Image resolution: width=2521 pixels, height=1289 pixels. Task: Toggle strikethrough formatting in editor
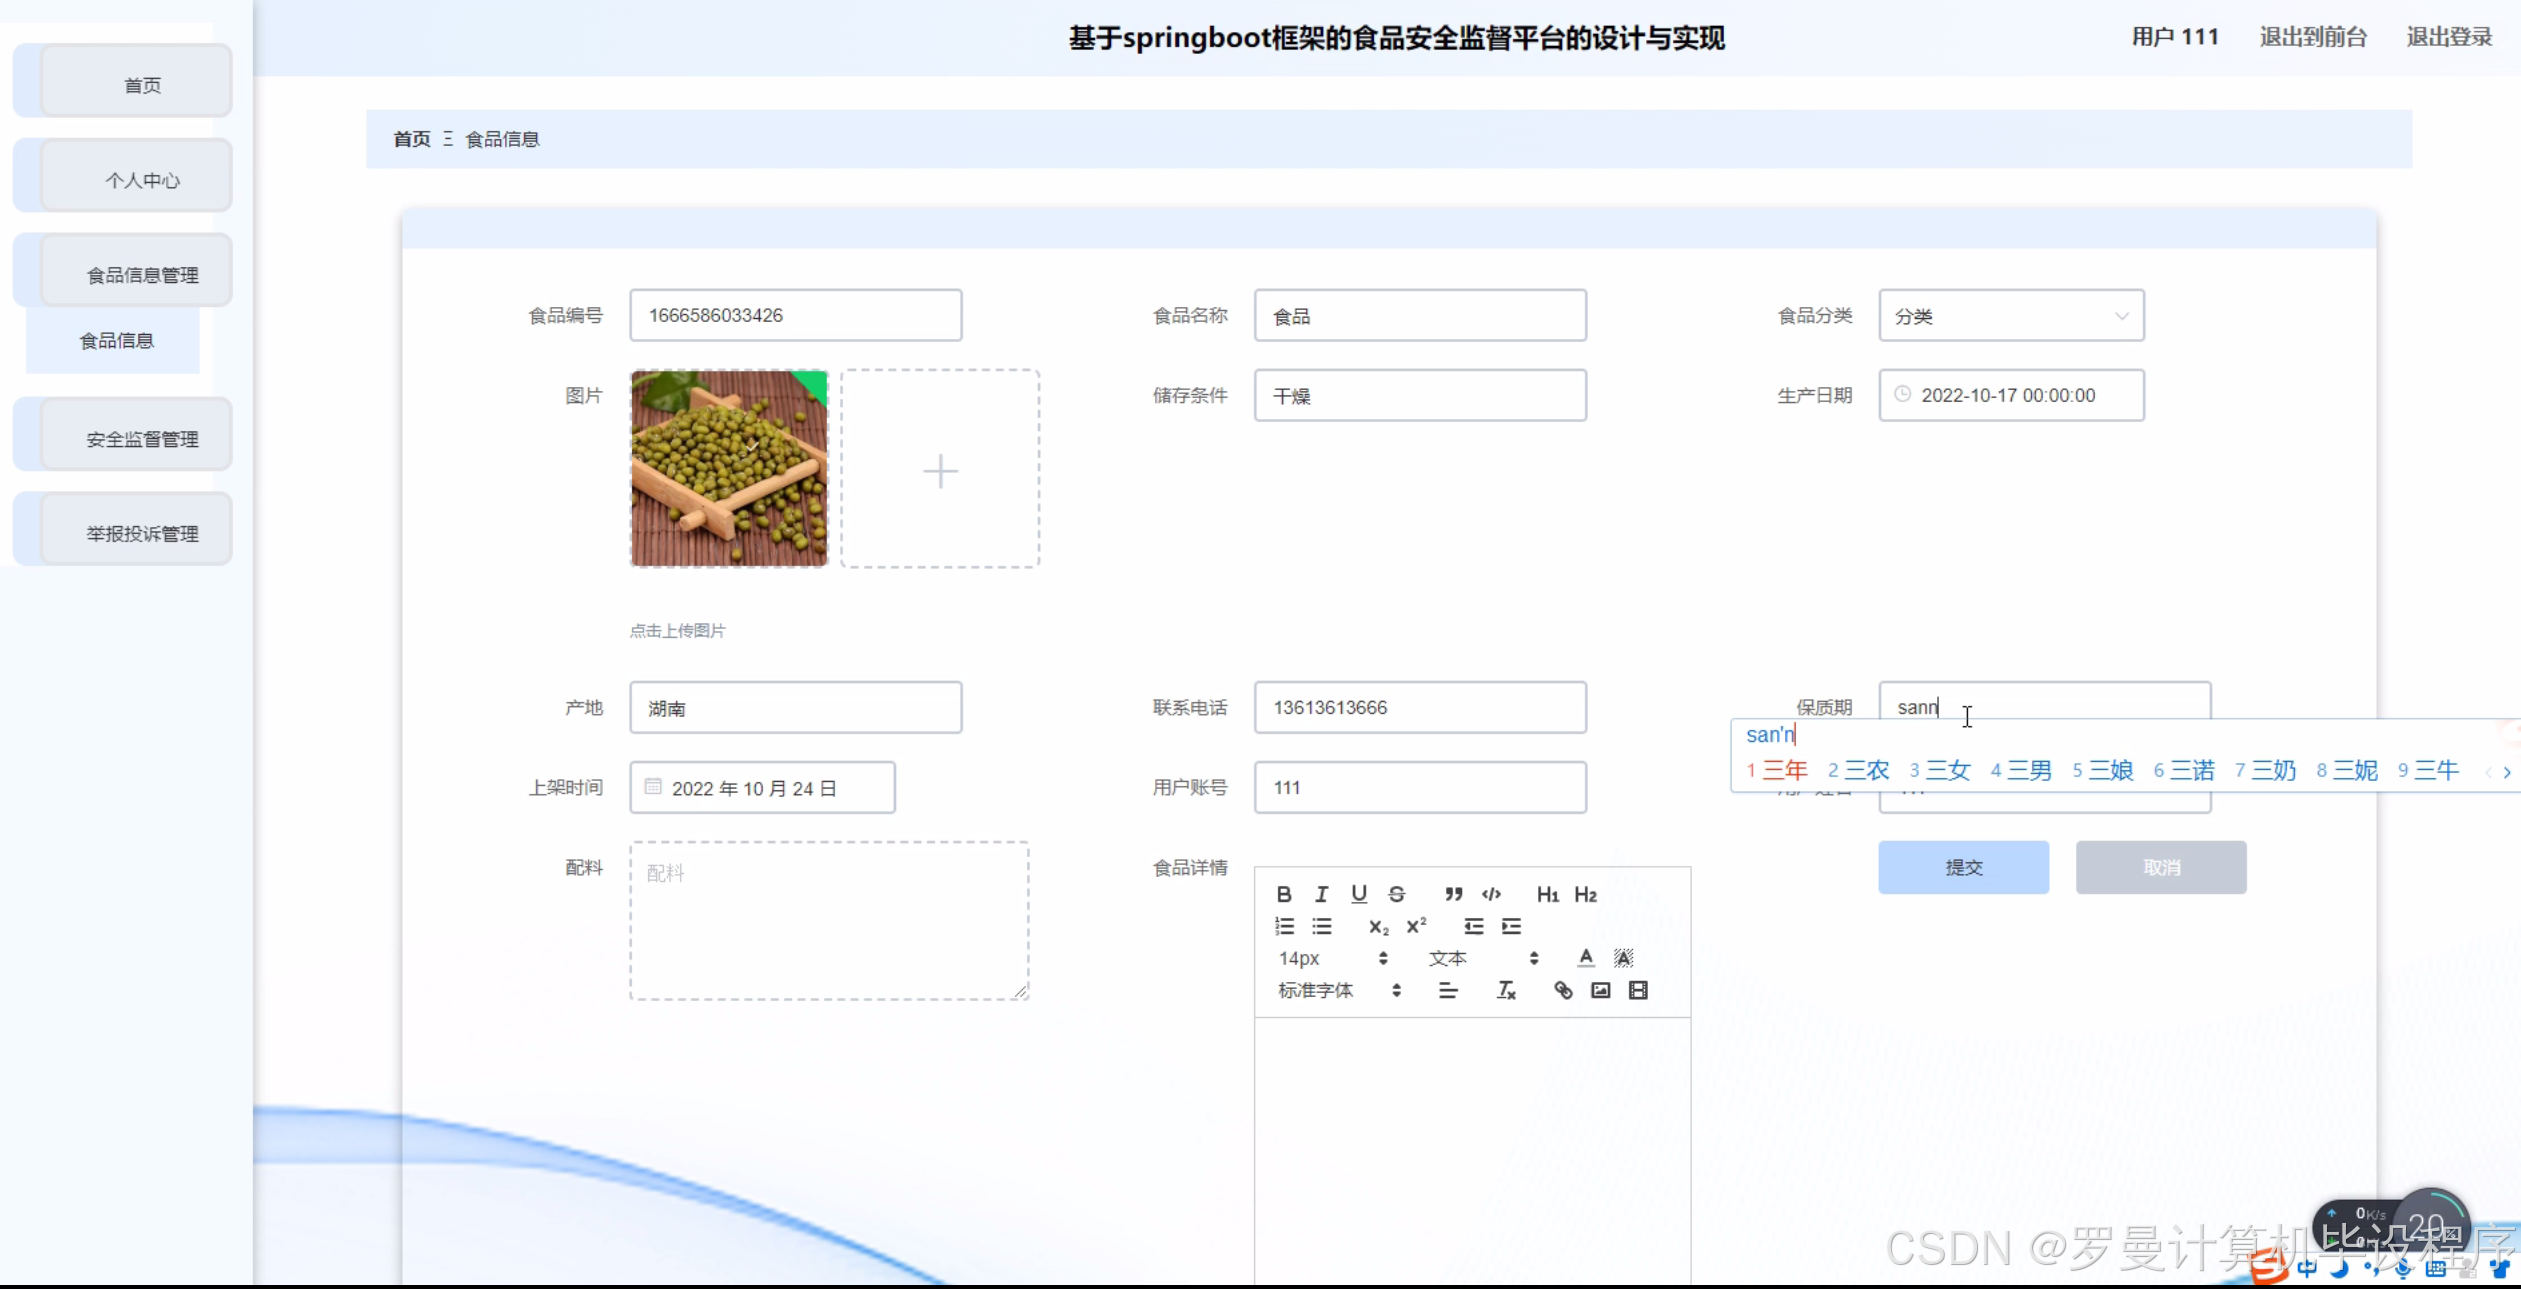point(1397,894)
